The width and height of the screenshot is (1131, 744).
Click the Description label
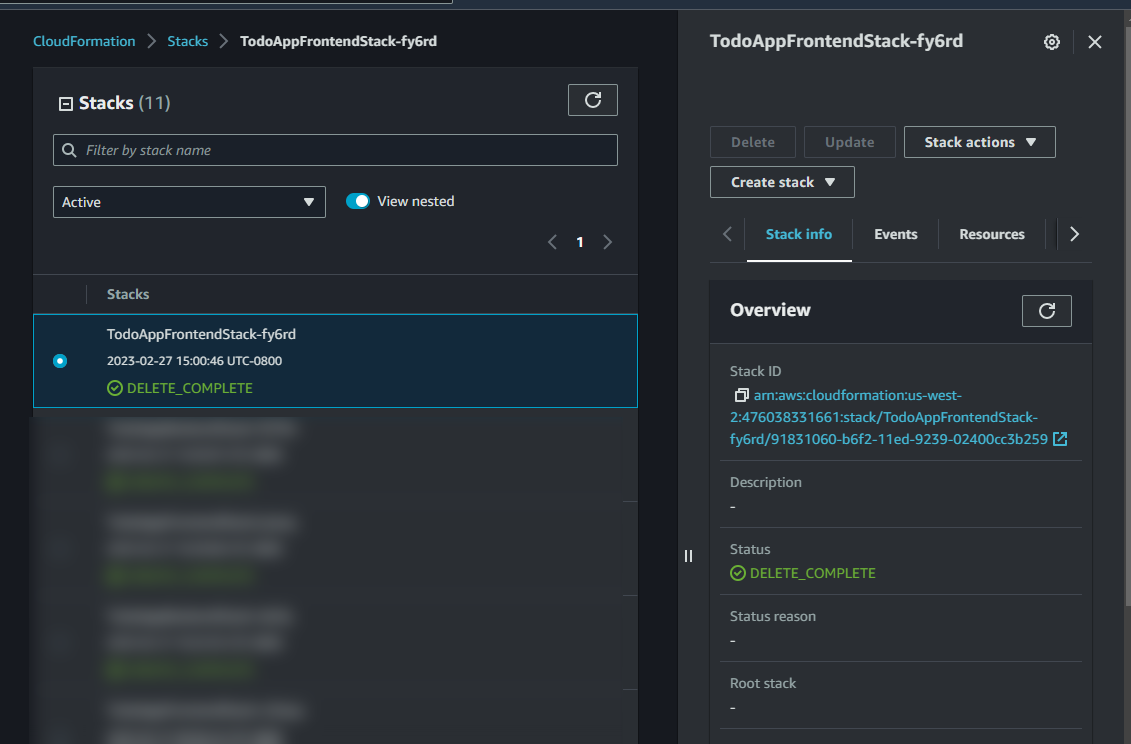(x=765, y=482)
